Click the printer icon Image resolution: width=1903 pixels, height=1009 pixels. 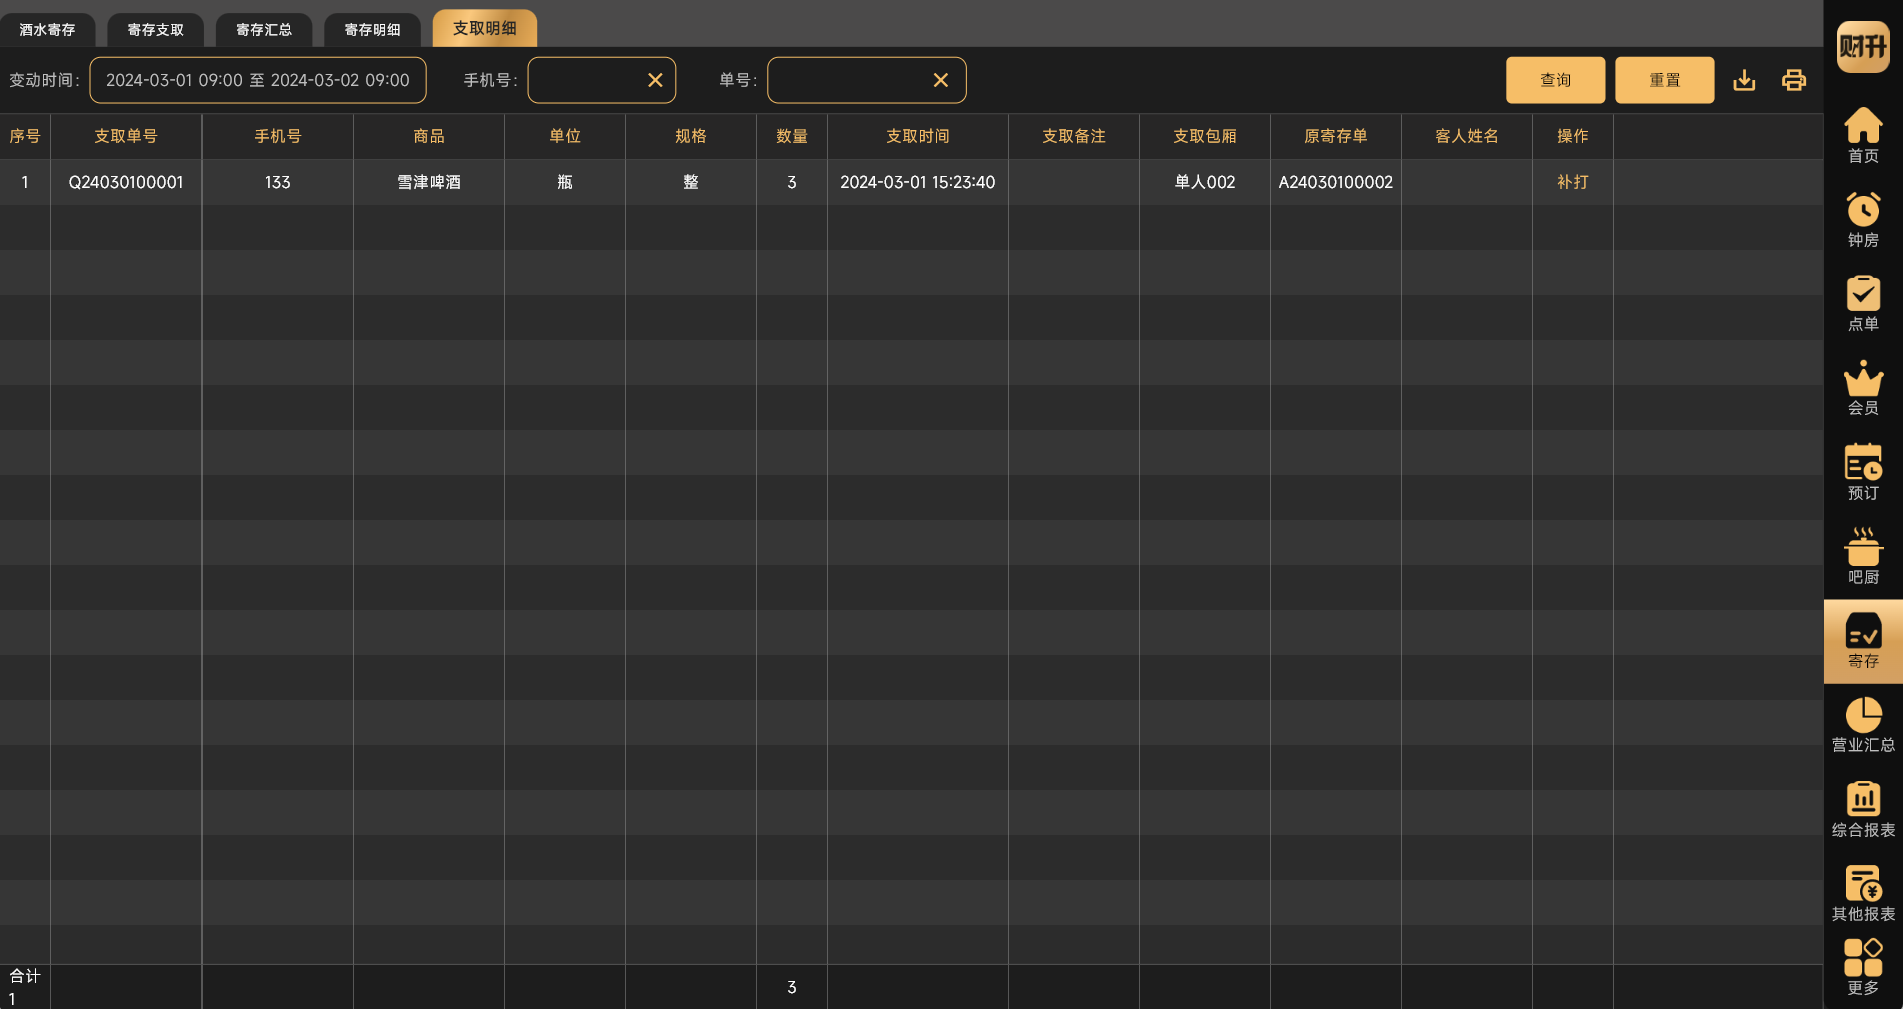pos(1794,80)
